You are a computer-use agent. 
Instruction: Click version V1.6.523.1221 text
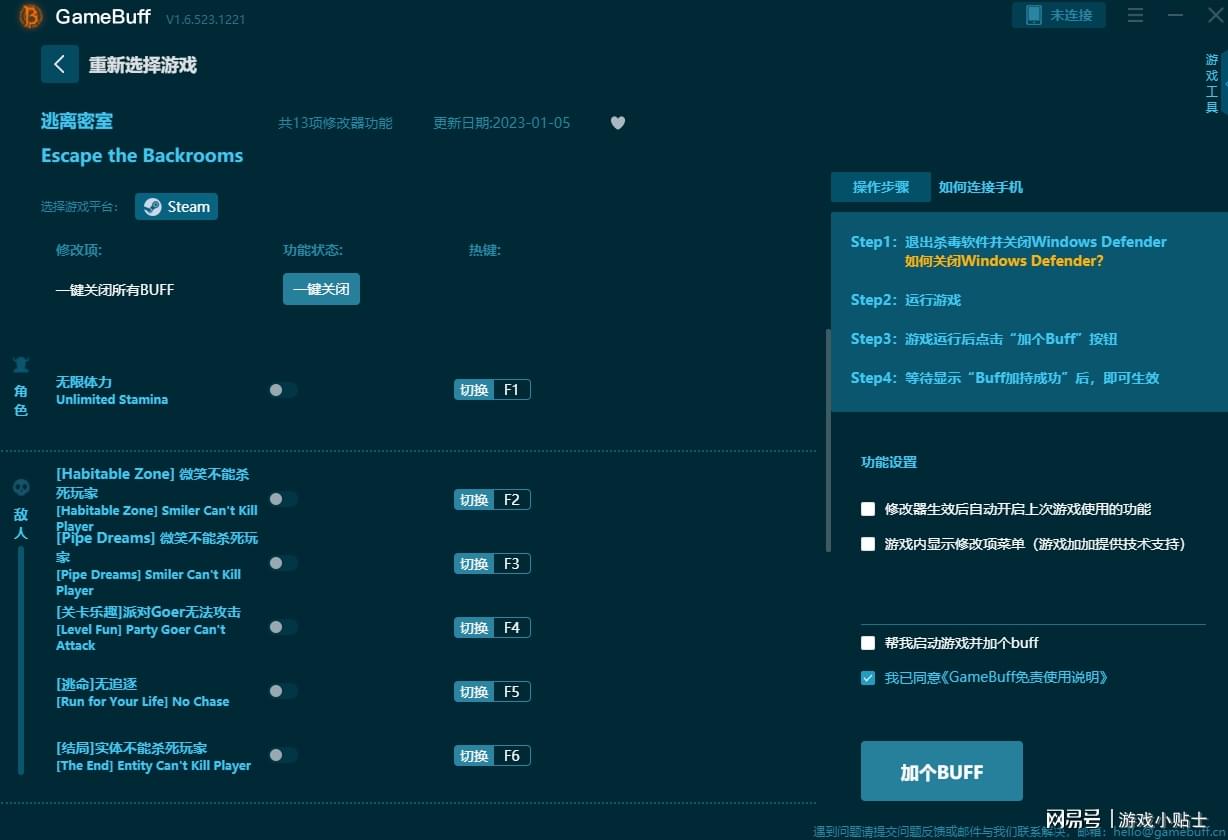205,19
